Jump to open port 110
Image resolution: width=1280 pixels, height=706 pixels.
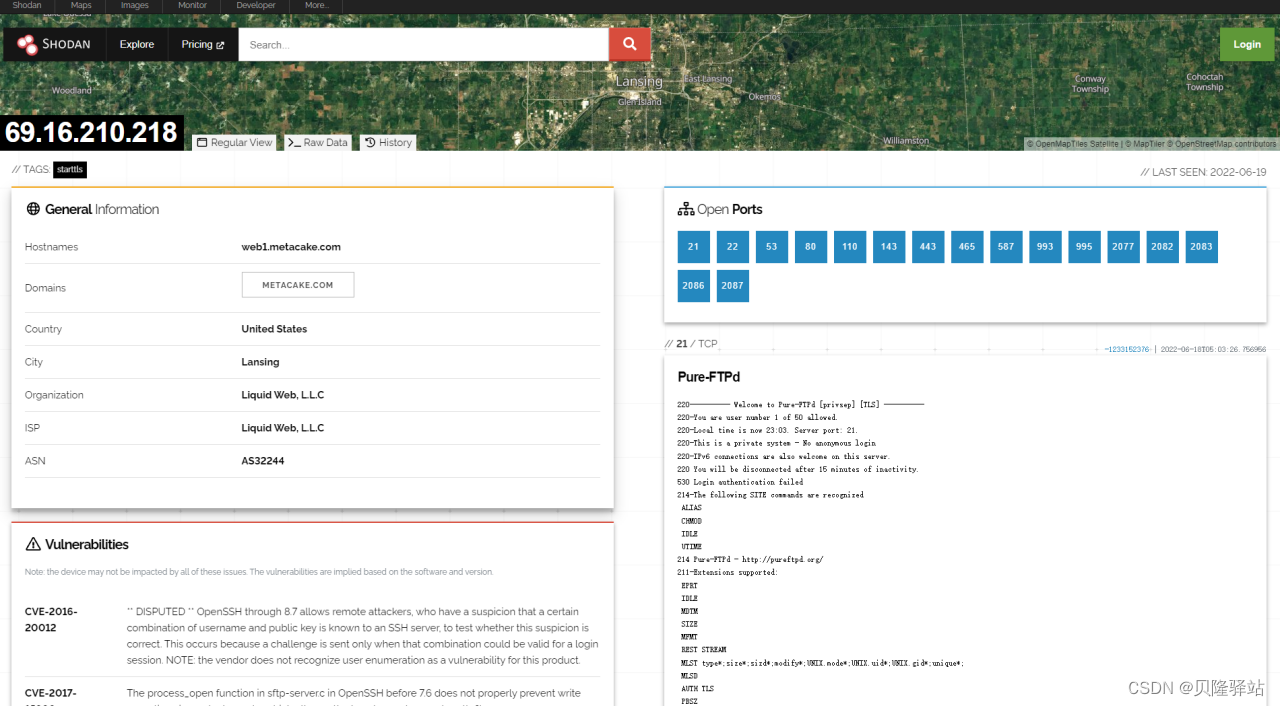coord(850,246)
